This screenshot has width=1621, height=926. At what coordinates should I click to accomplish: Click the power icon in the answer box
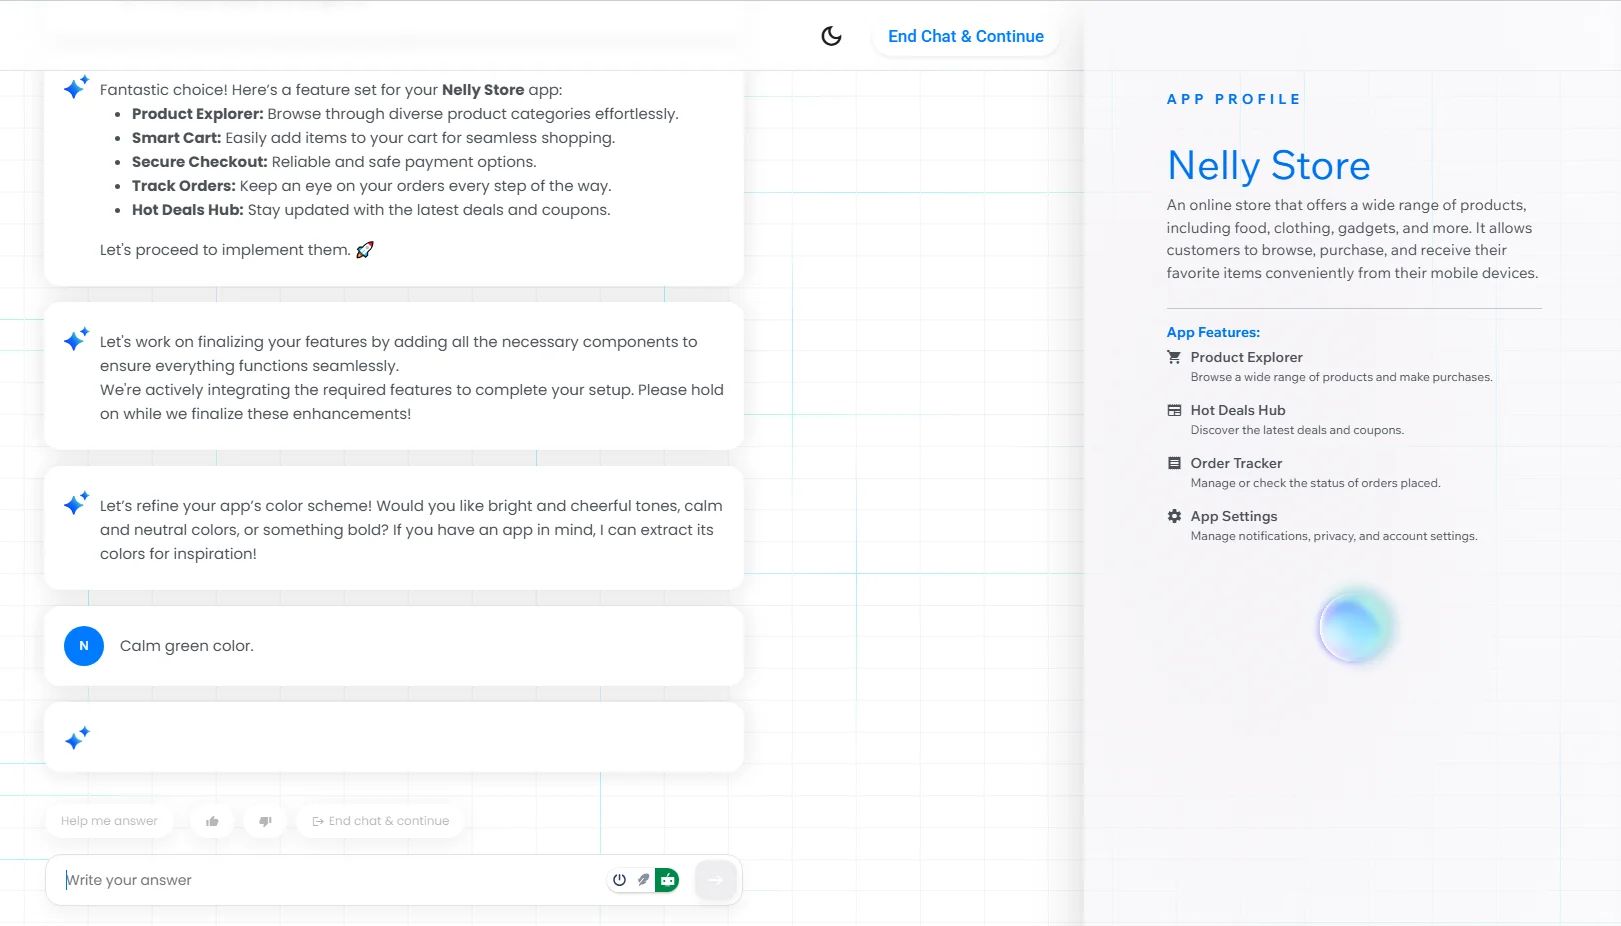(x=619, y=880)
